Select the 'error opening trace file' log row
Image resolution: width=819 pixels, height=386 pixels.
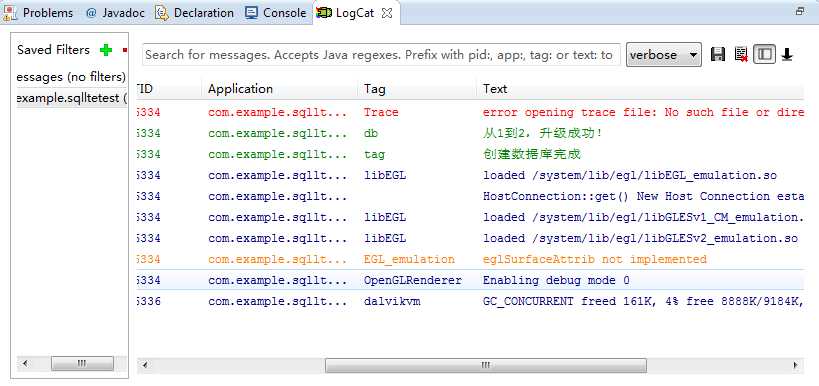click(470, 112)
